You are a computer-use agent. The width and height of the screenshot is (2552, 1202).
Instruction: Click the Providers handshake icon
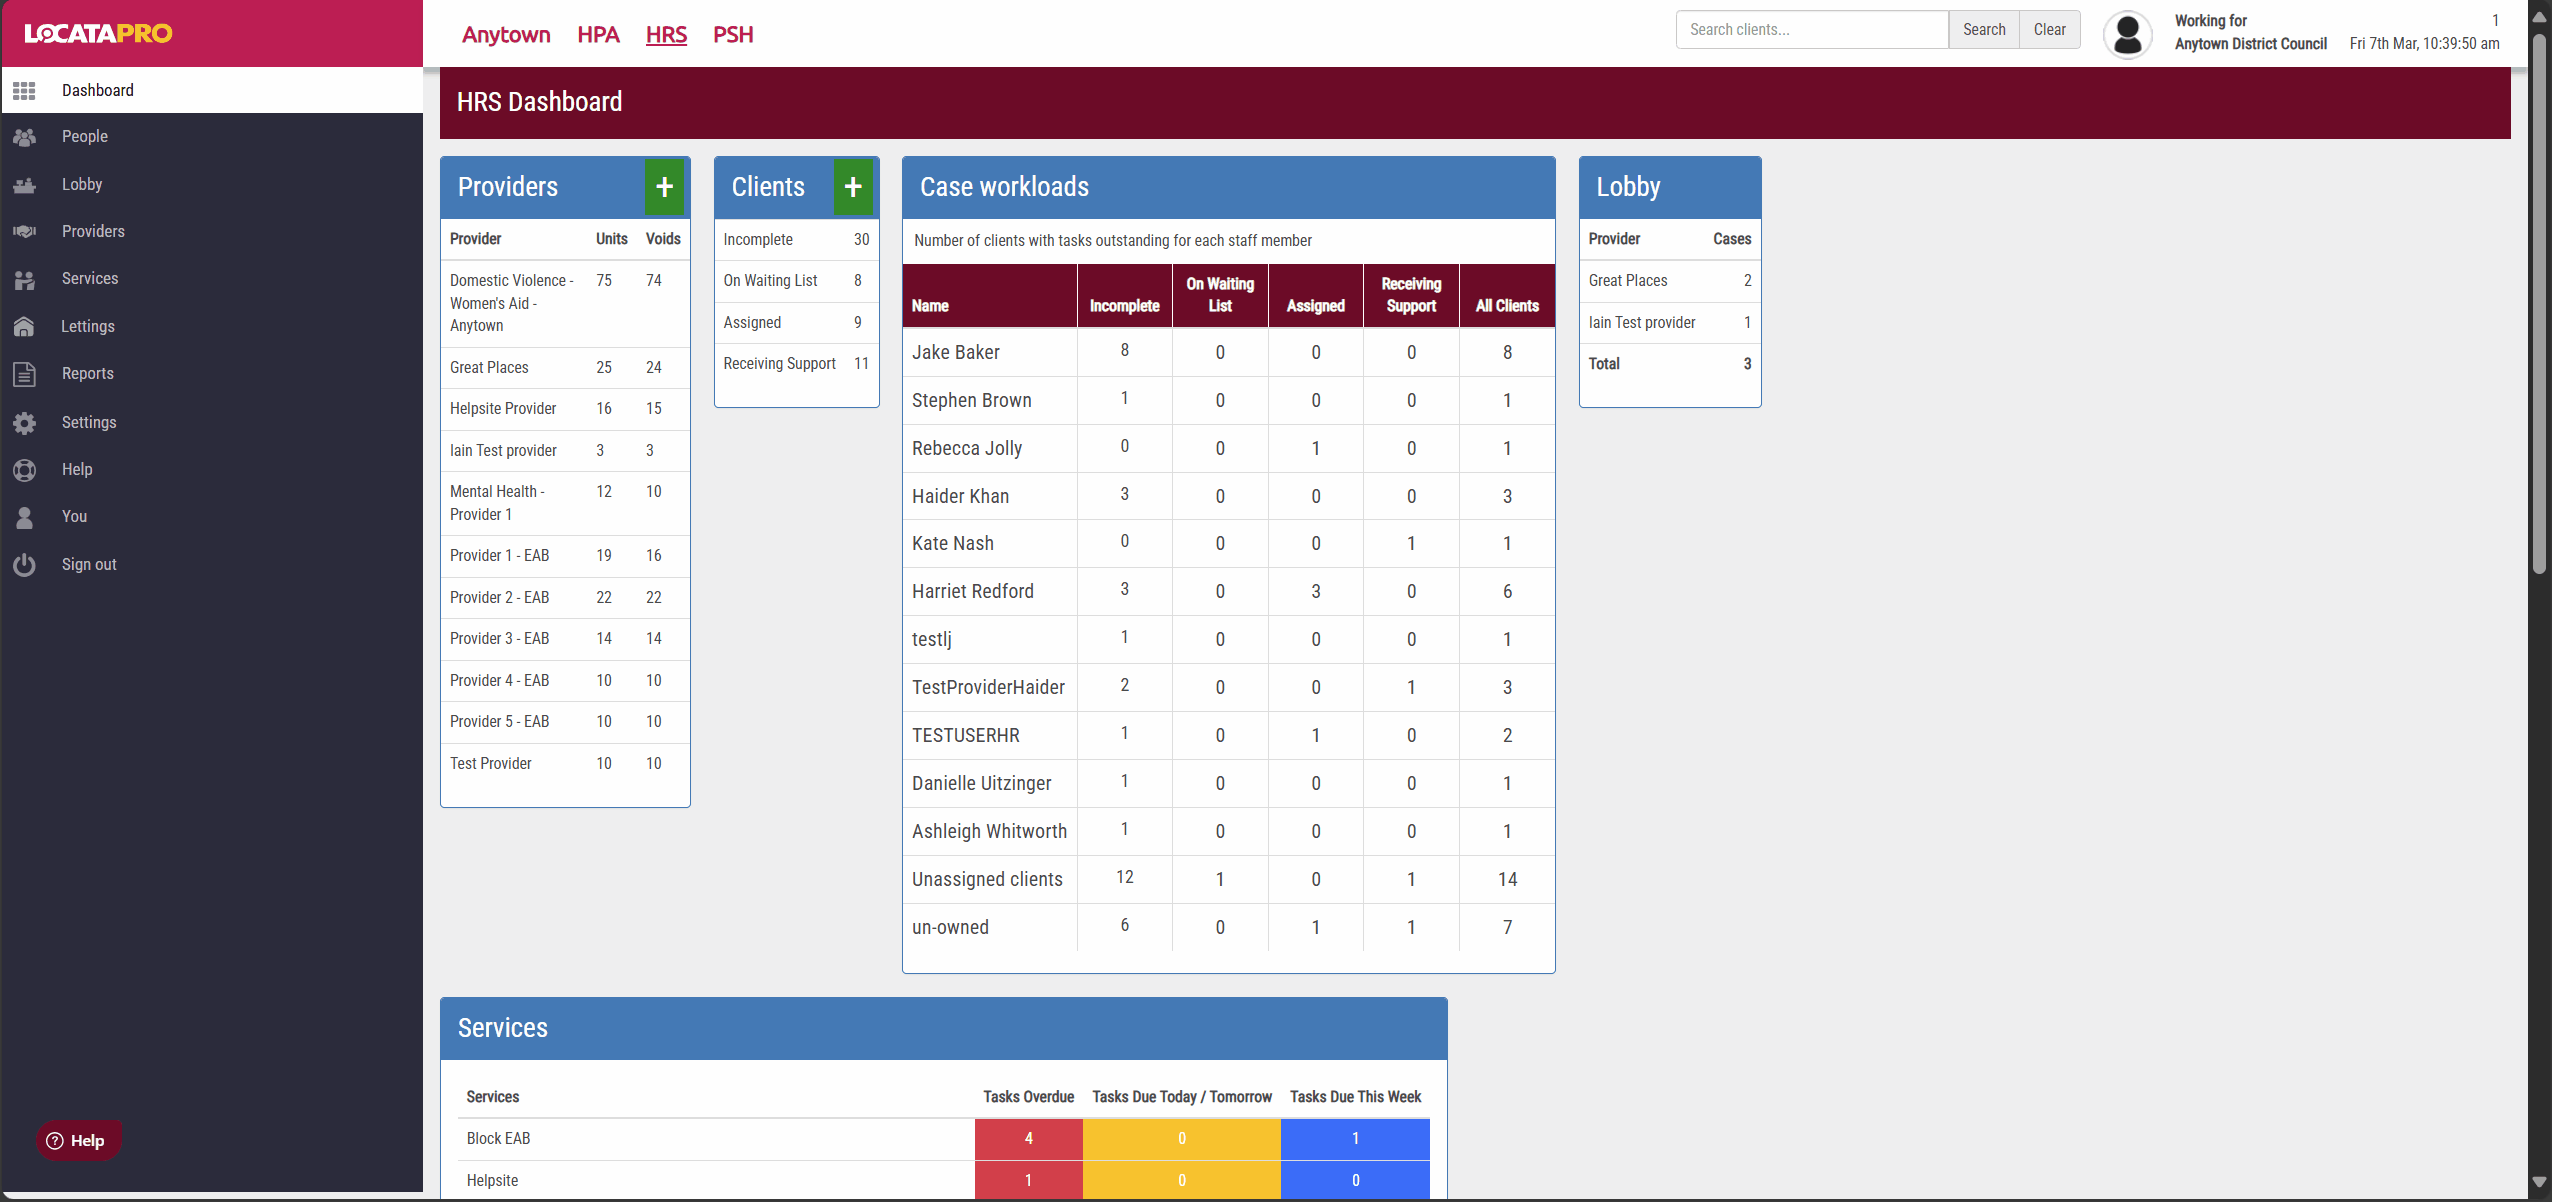point(24,232)
